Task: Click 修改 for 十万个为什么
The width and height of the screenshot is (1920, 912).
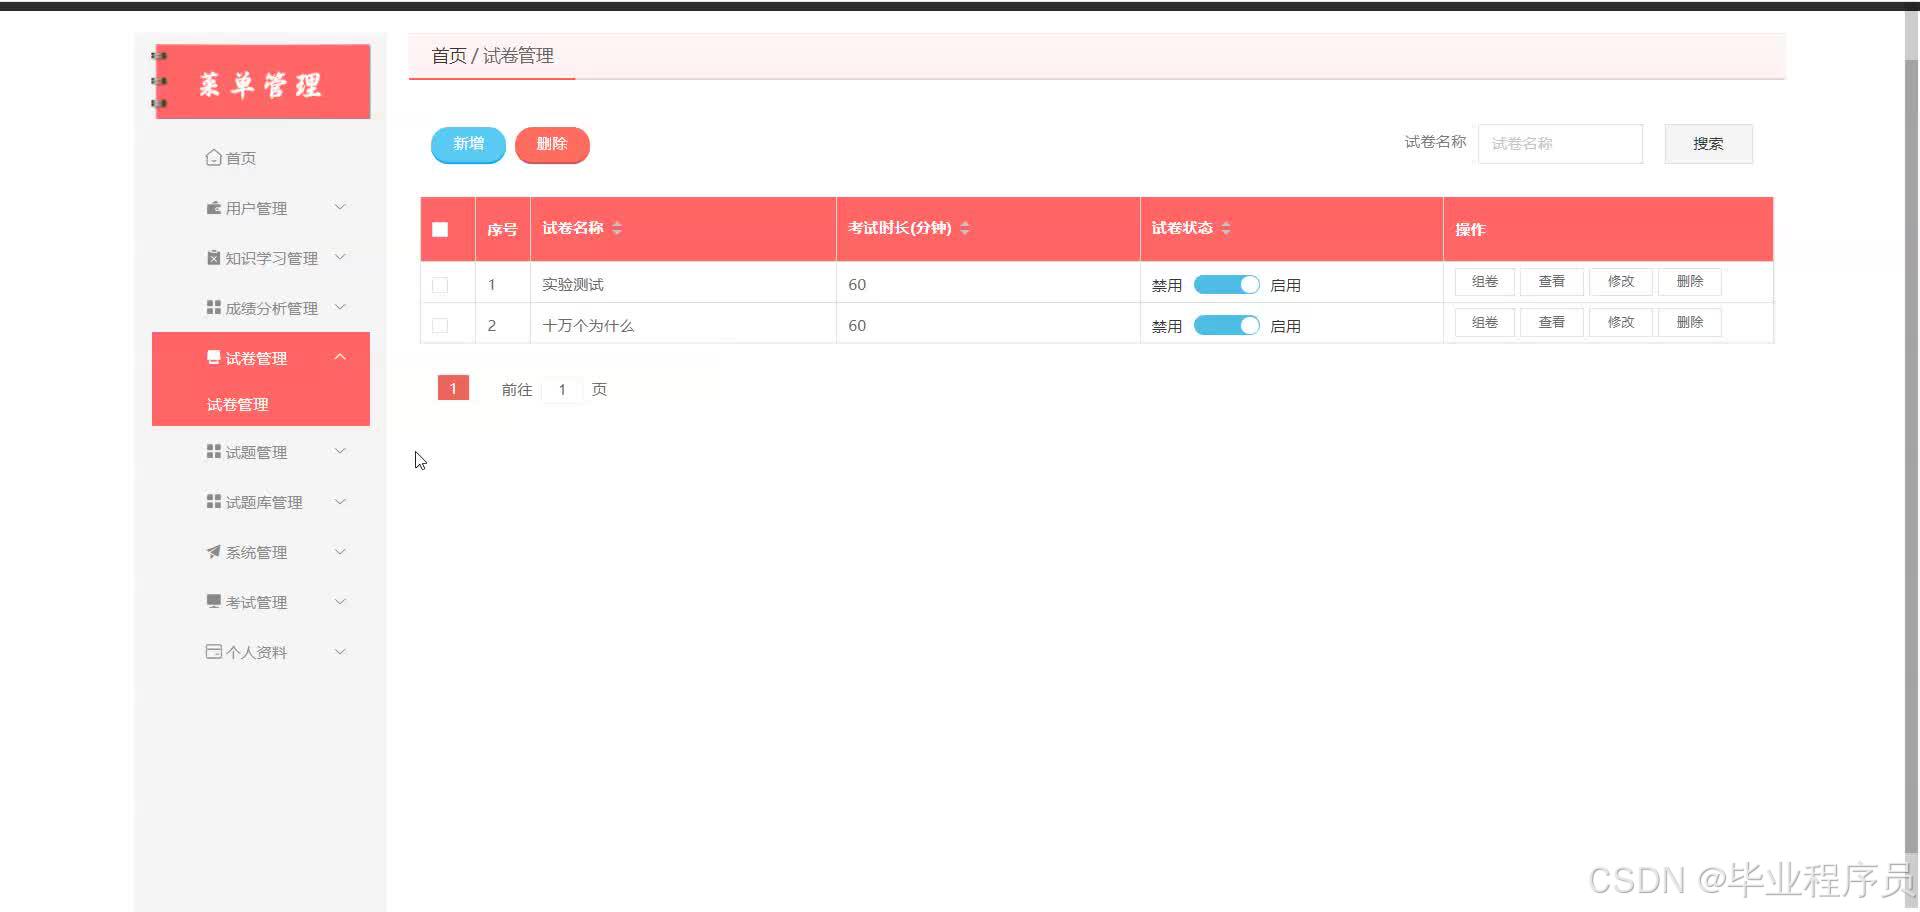Action: [1621, 323]
